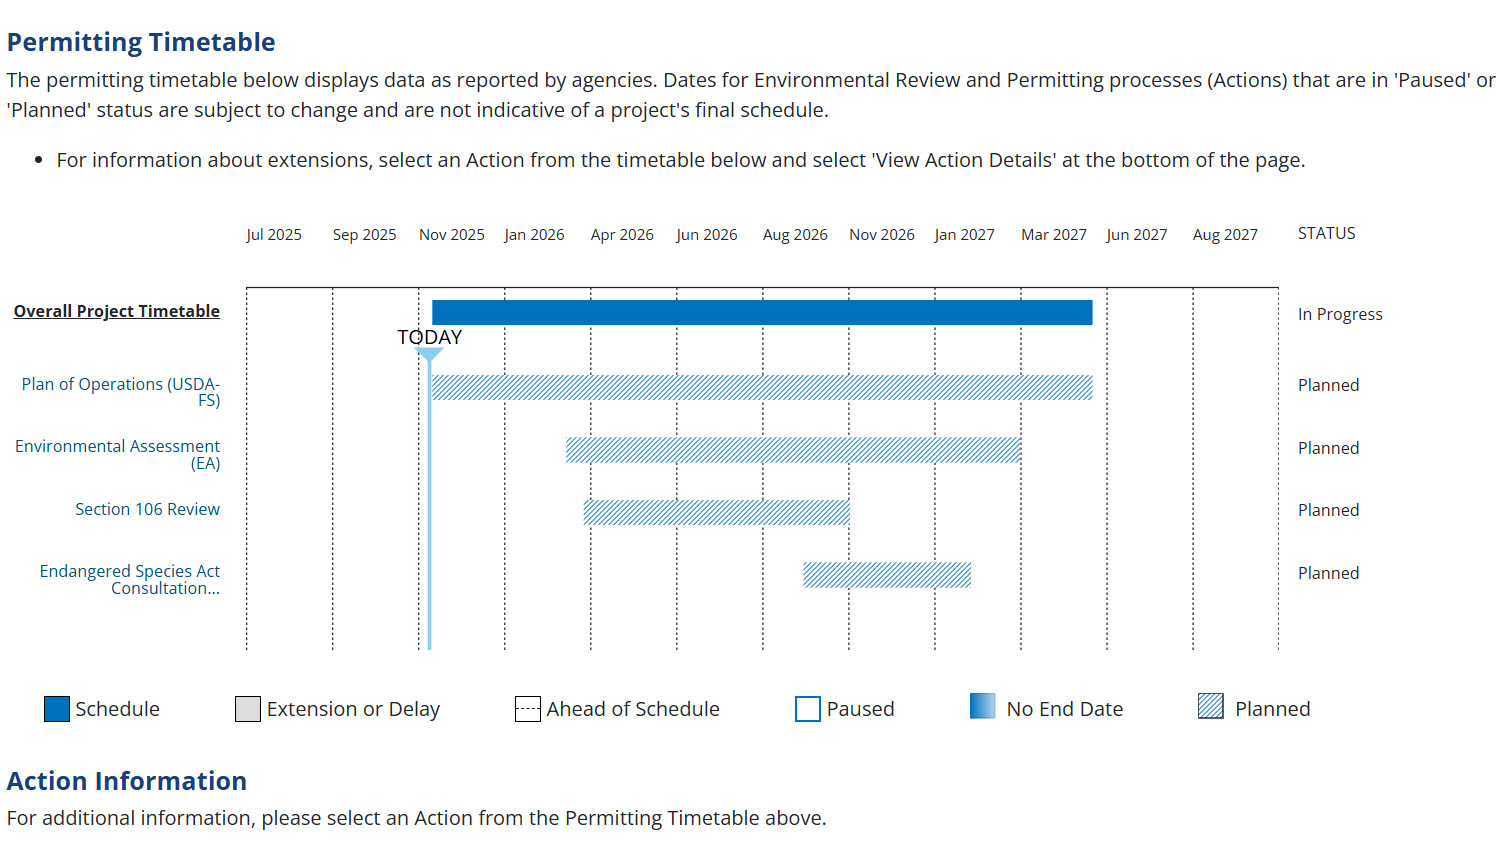Click the Paused legend box icon

(807, 709)
